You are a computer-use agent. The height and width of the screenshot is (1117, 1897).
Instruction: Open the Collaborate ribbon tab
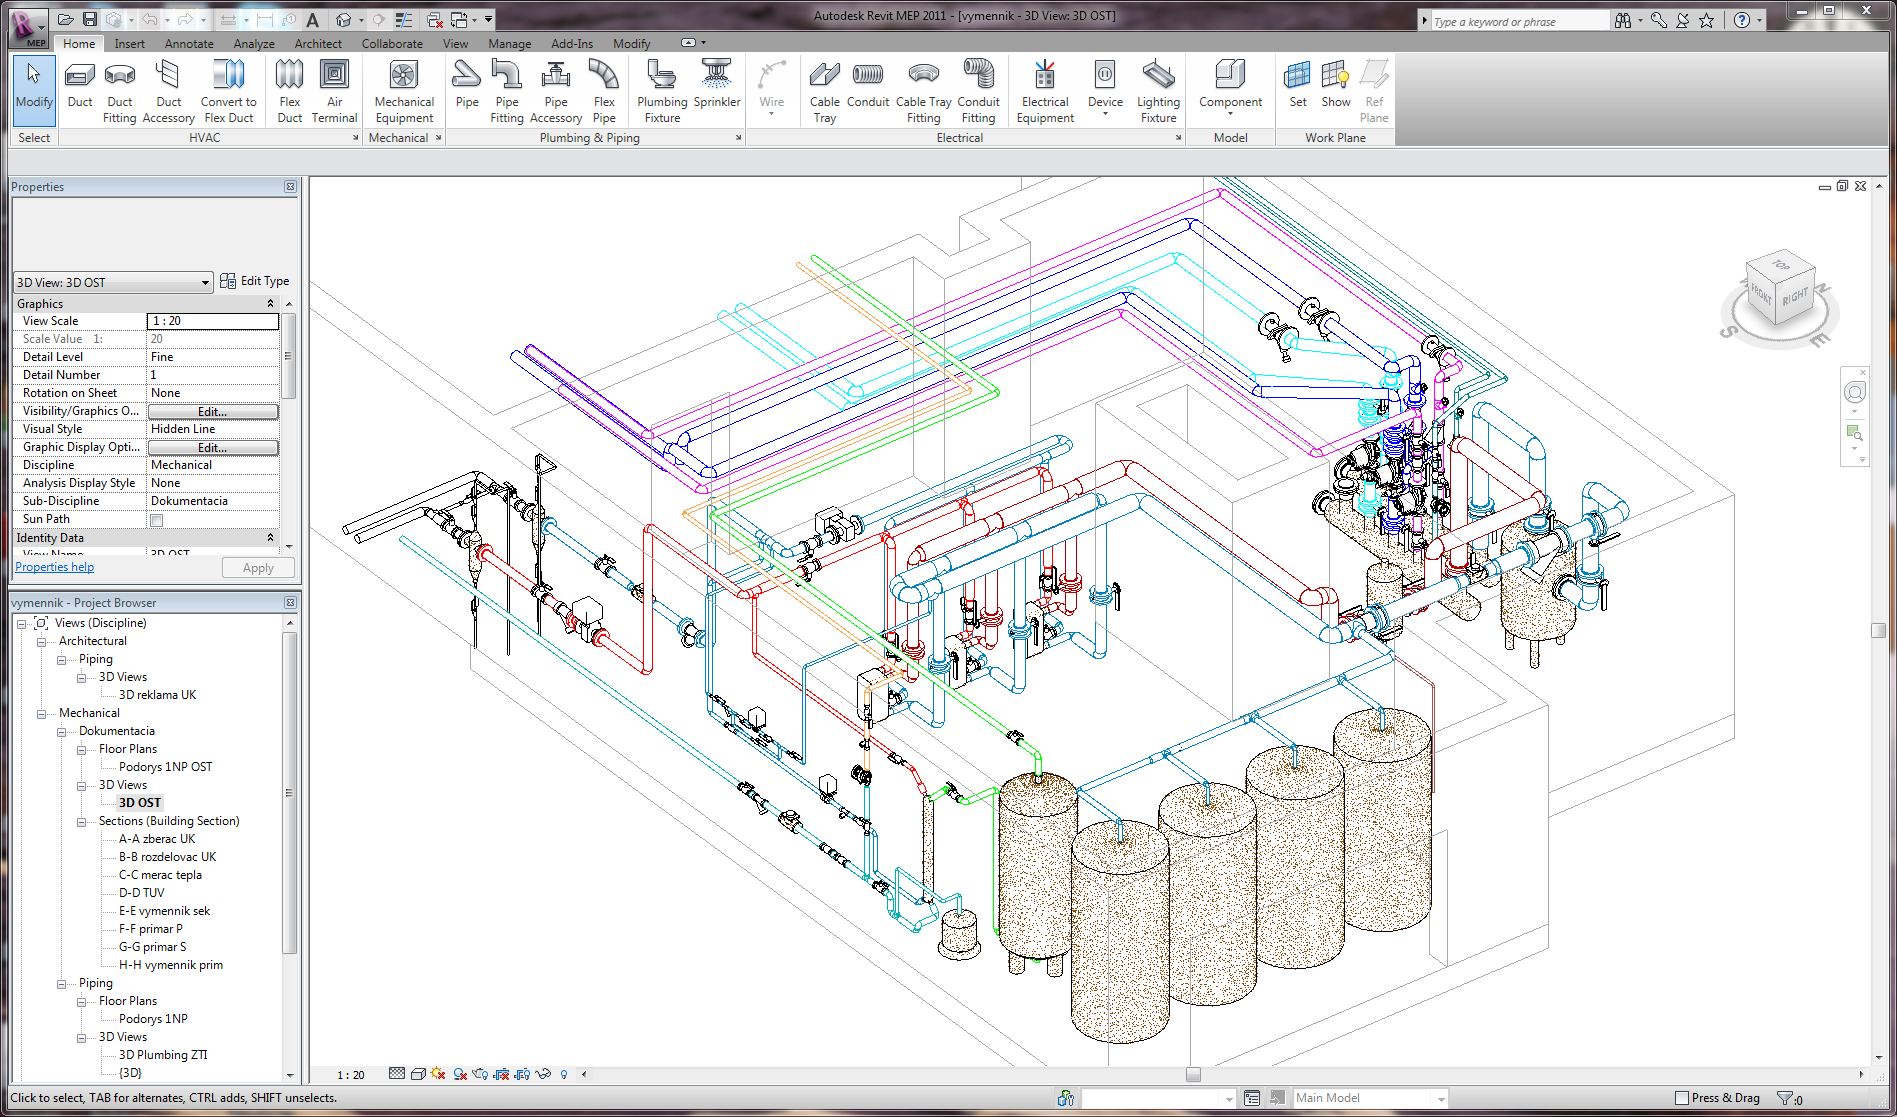[x=391, y=44]
